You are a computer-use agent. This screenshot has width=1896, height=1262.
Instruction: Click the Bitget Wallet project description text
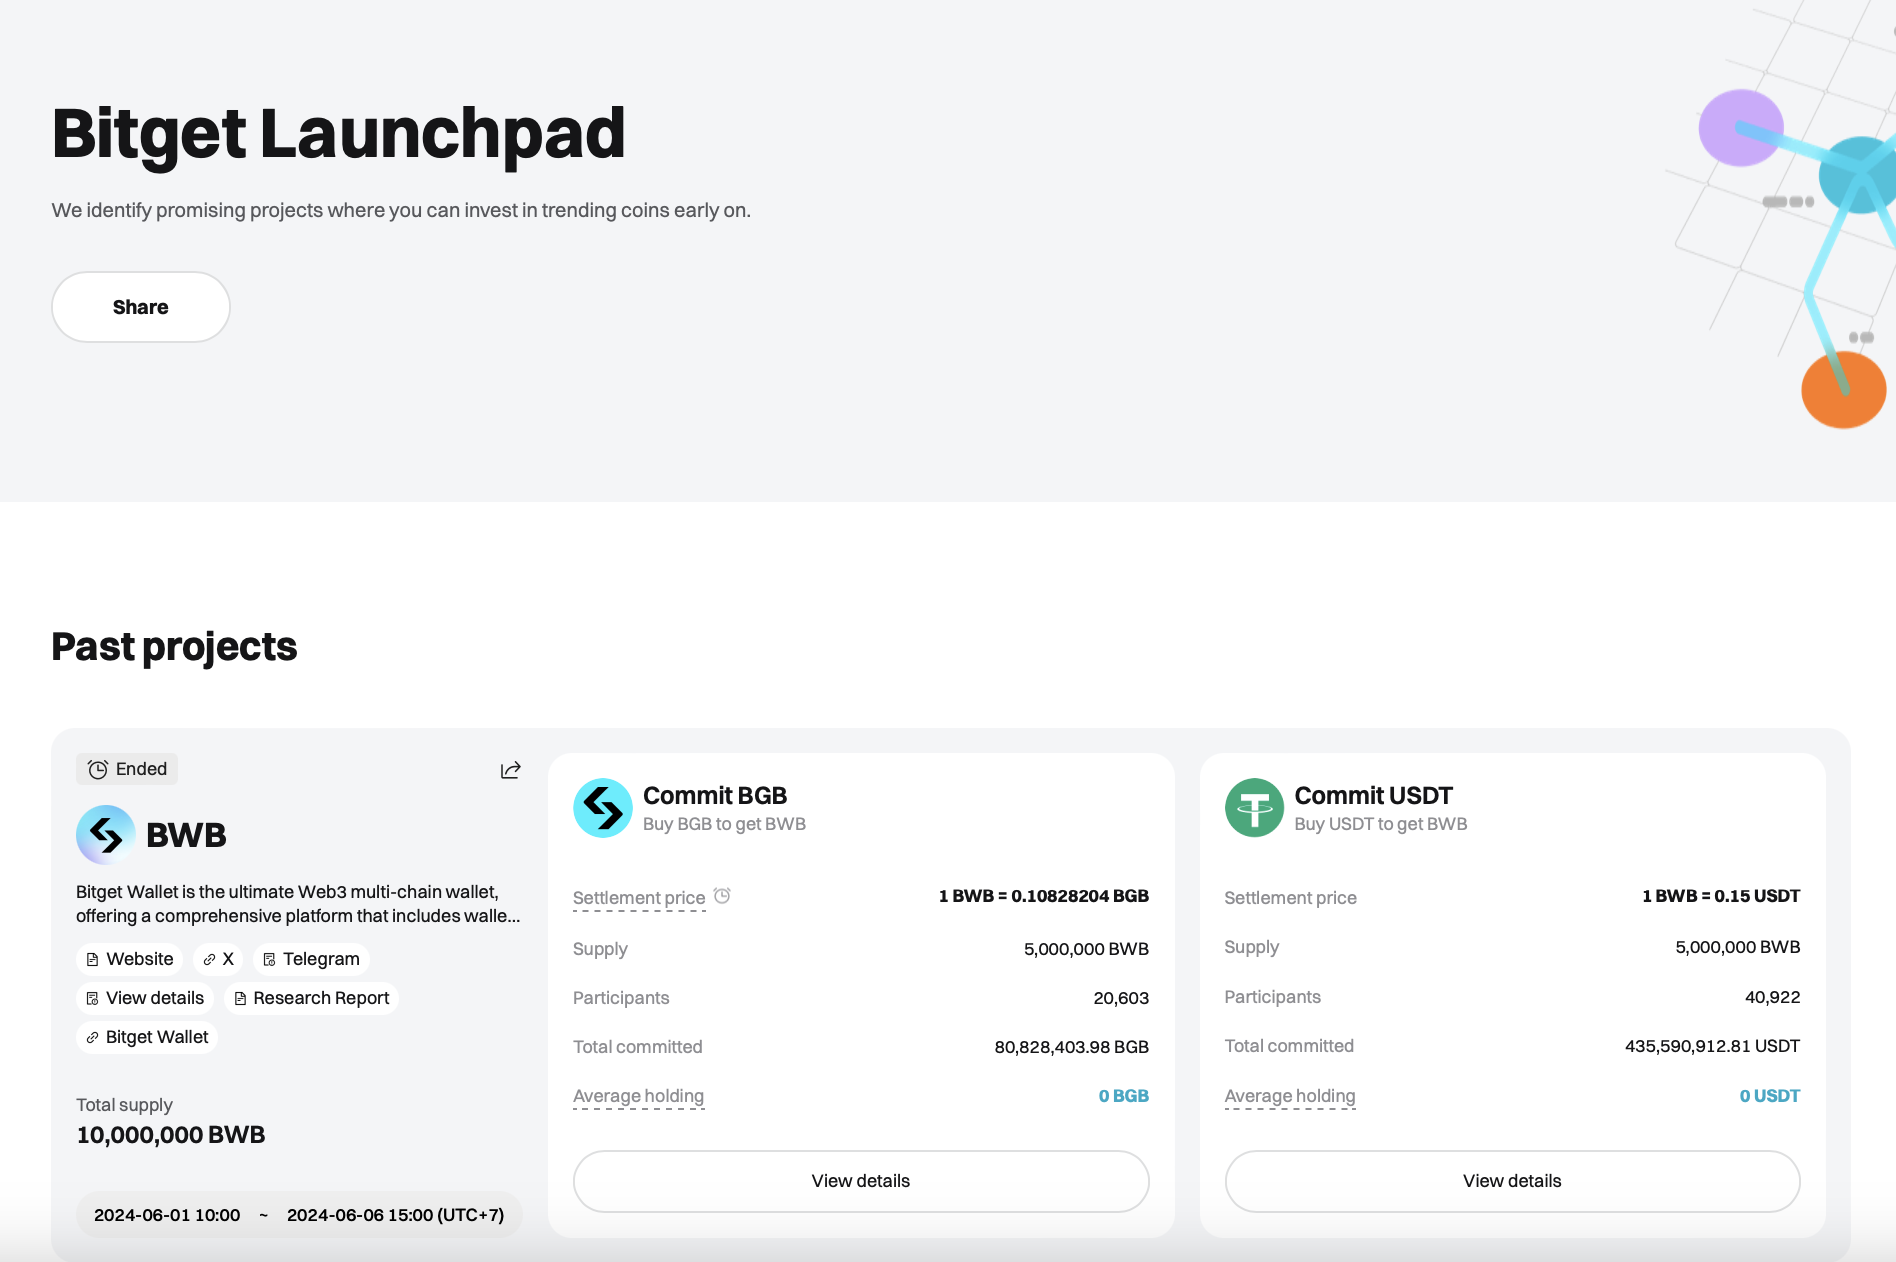(x=298, y=904)
